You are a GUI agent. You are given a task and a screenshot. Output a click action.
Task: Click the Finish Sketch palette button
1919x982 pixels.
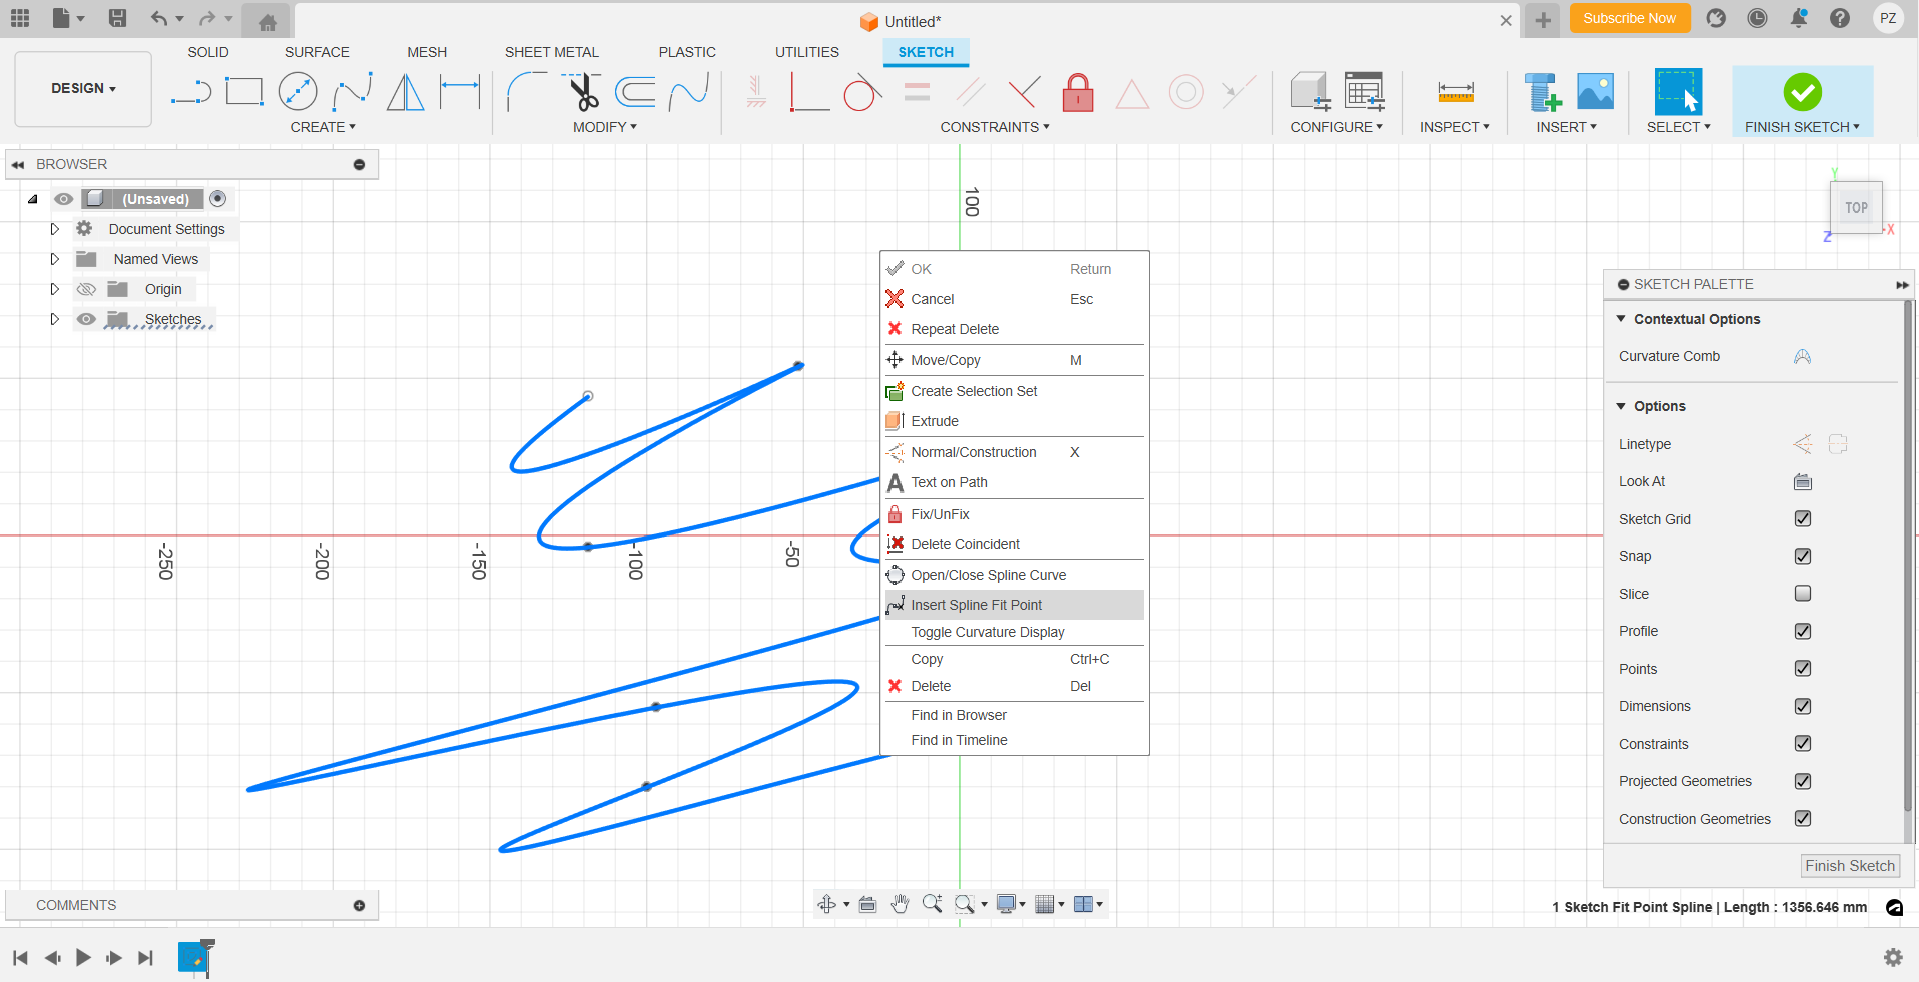[x=1849, y=866]
